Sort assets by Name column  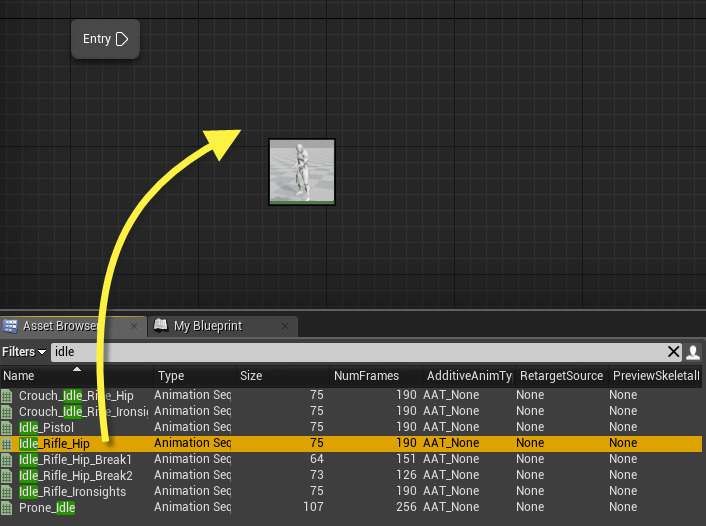click(76, 376)
